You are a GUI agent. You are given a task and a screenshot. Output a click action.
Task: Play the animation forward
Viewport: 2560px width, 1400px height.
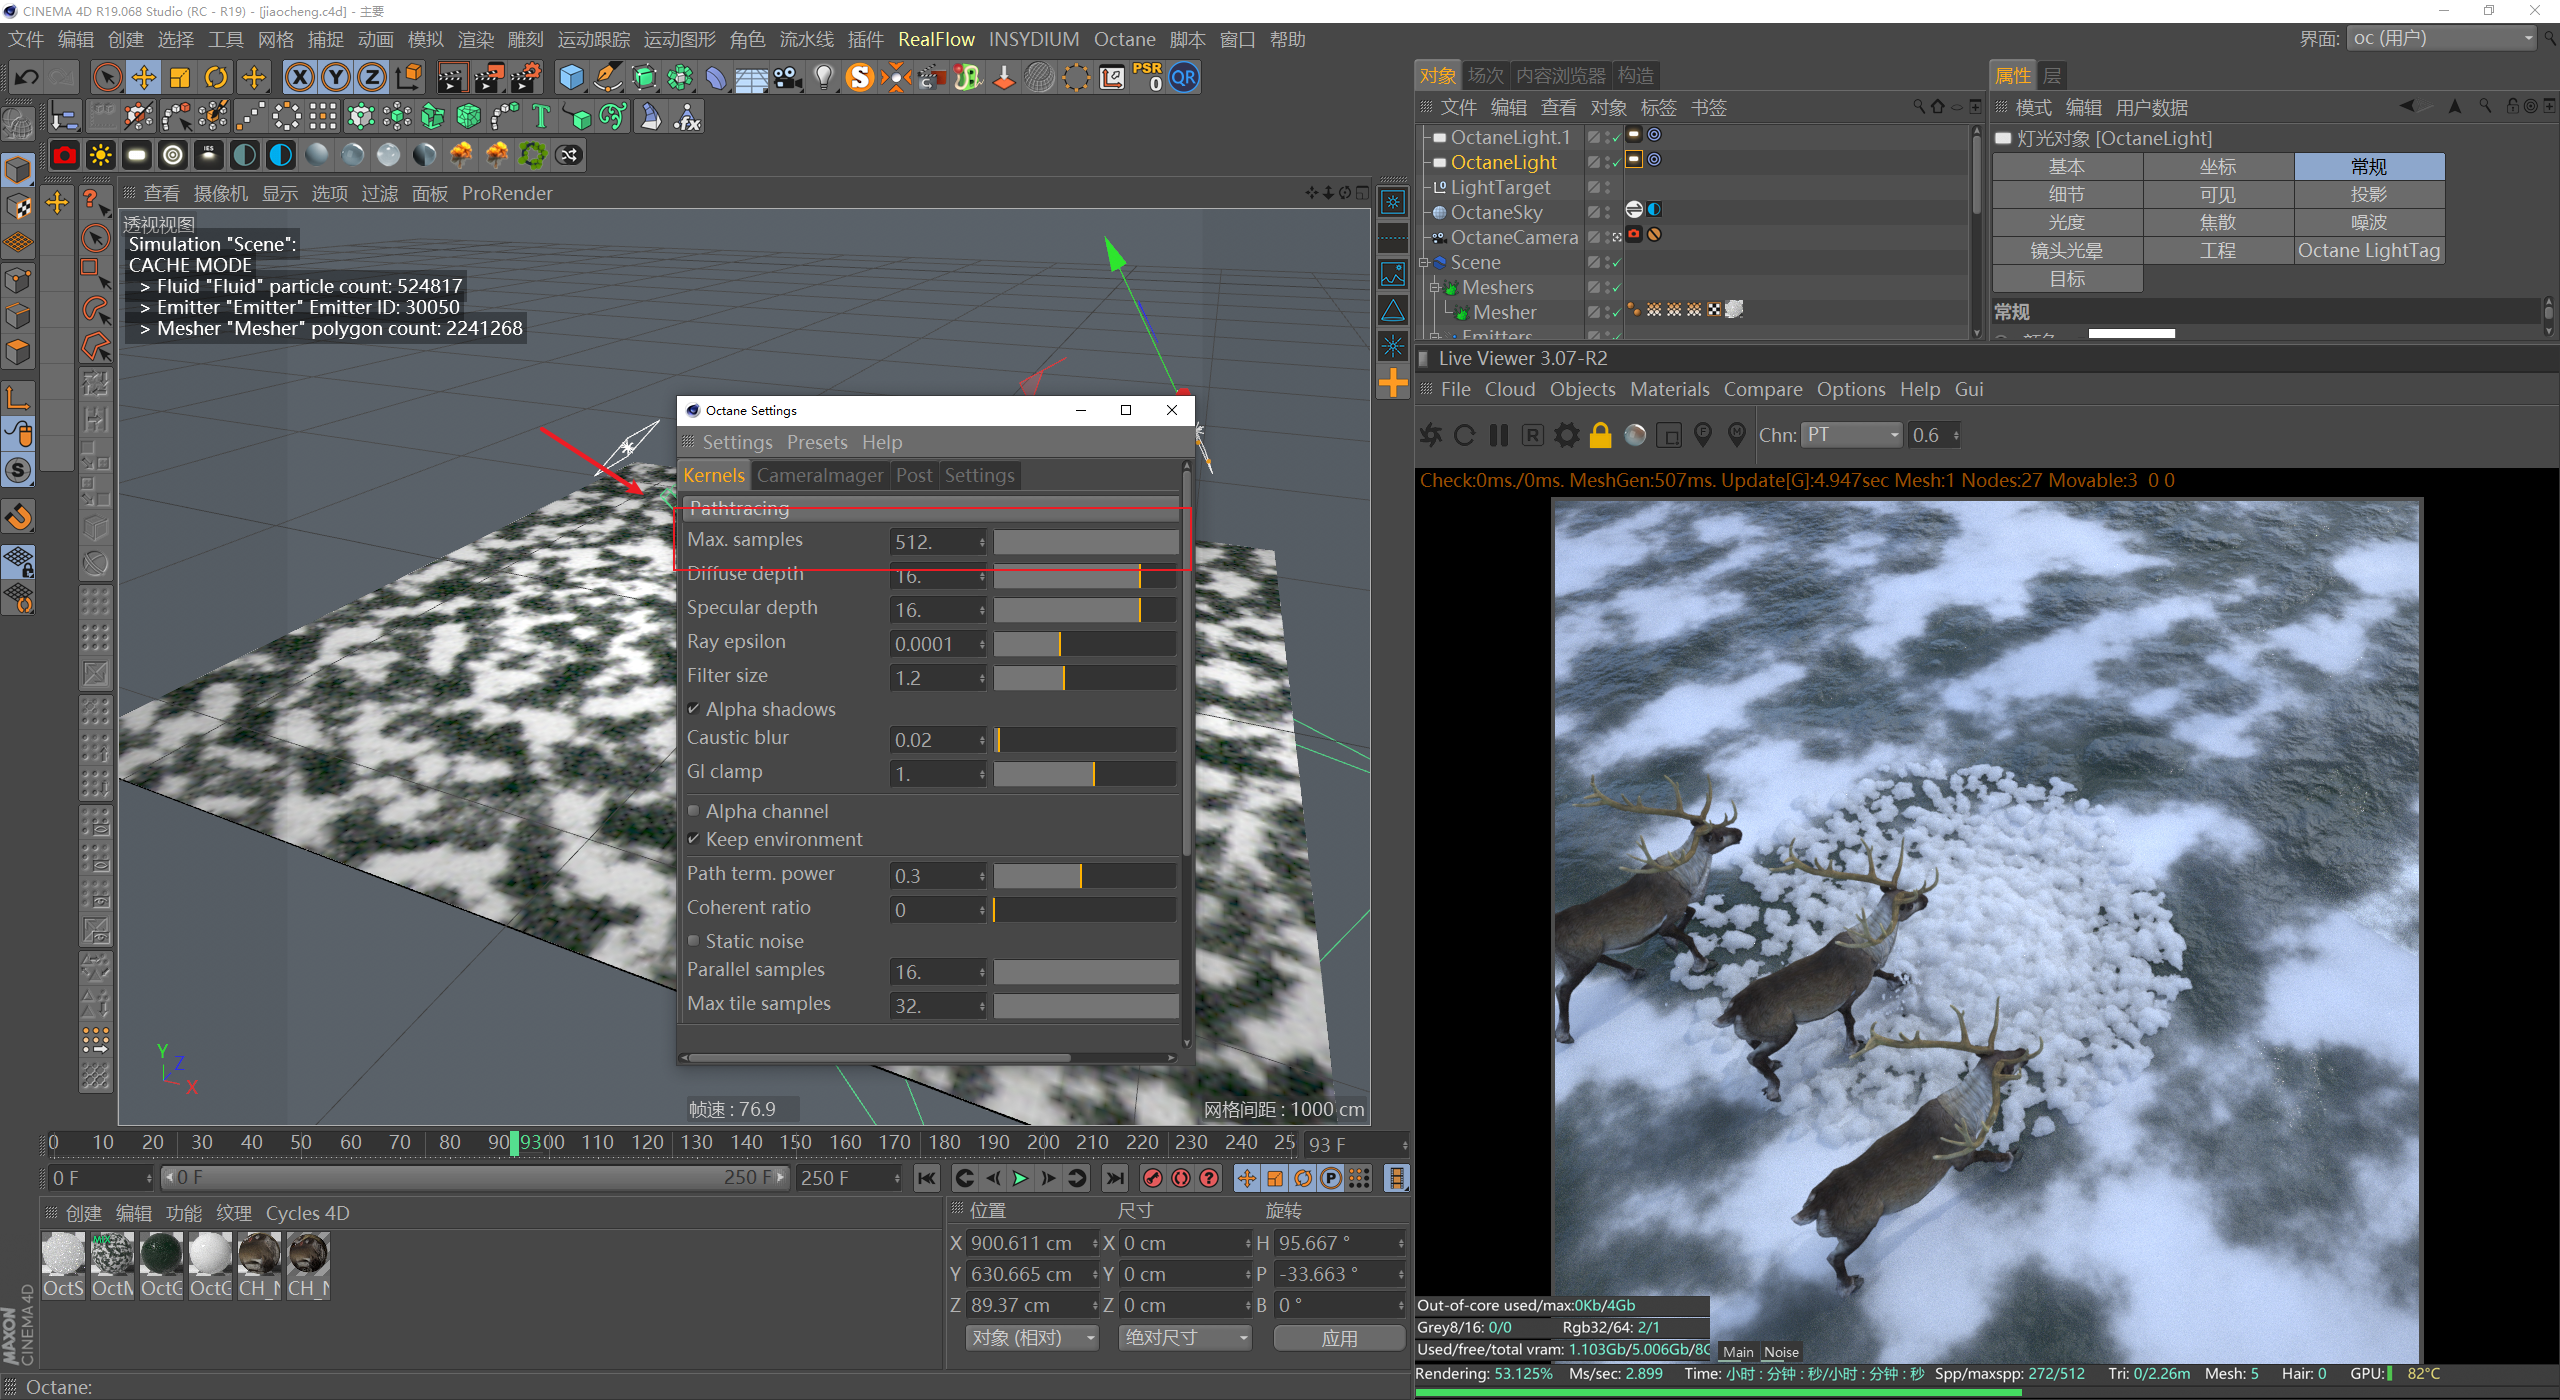click(1020, 1178)
